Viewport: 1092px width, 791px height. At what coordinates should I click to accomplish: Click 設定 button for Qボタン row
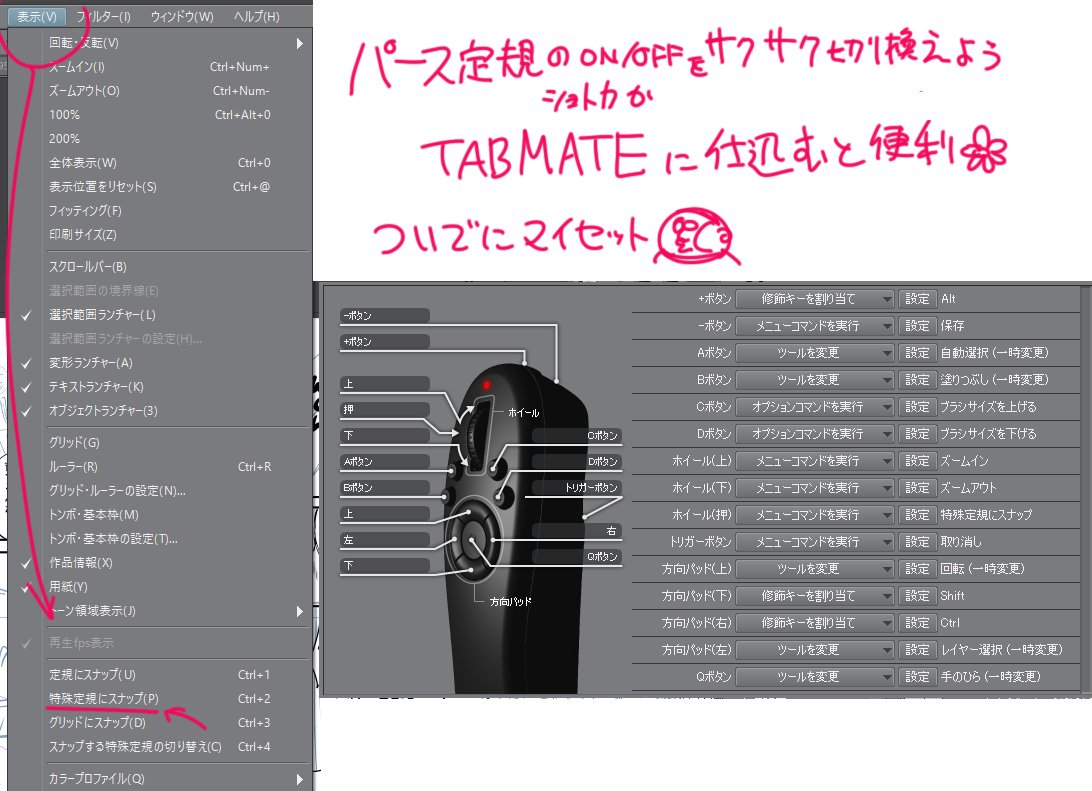[x=916, y=677]
